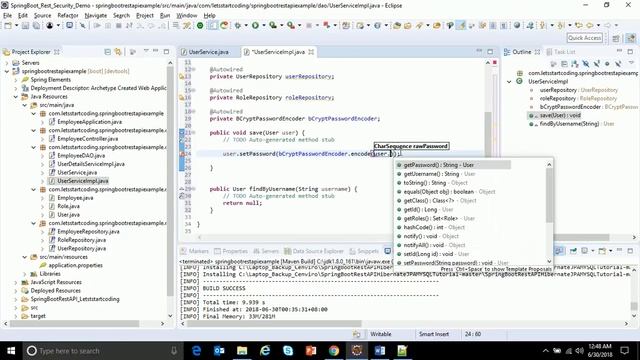Open Microsoft Edge from the taskbar

tap(196, 351)
